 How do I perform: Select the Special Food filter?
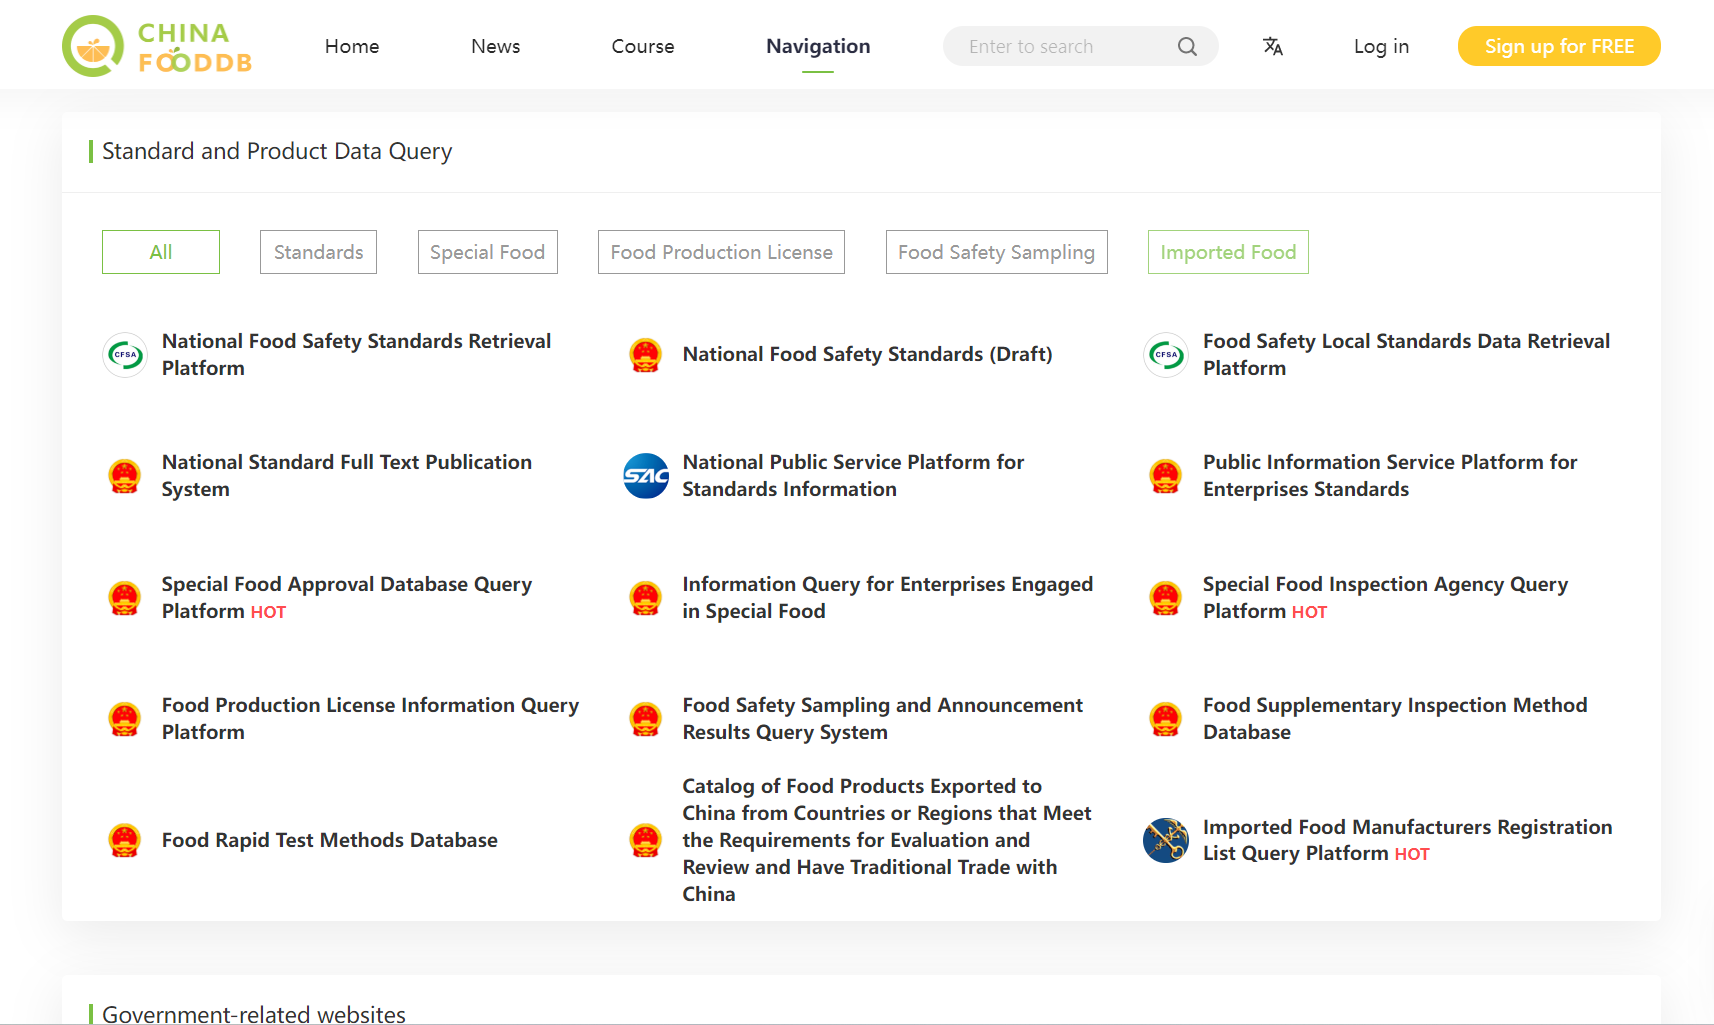(487, 252)
